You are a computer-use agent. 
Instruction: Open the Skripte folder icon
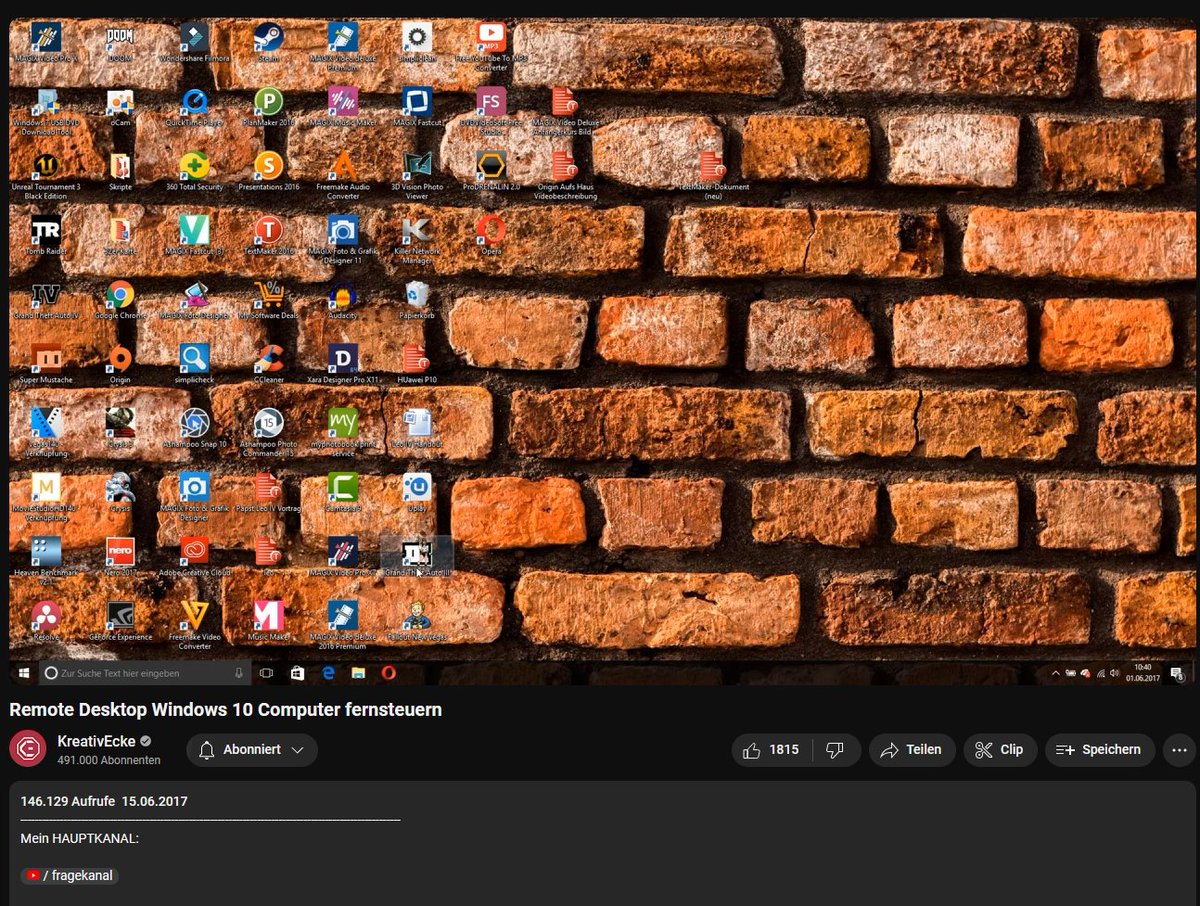pyautogui.click(x=120, y=171)
